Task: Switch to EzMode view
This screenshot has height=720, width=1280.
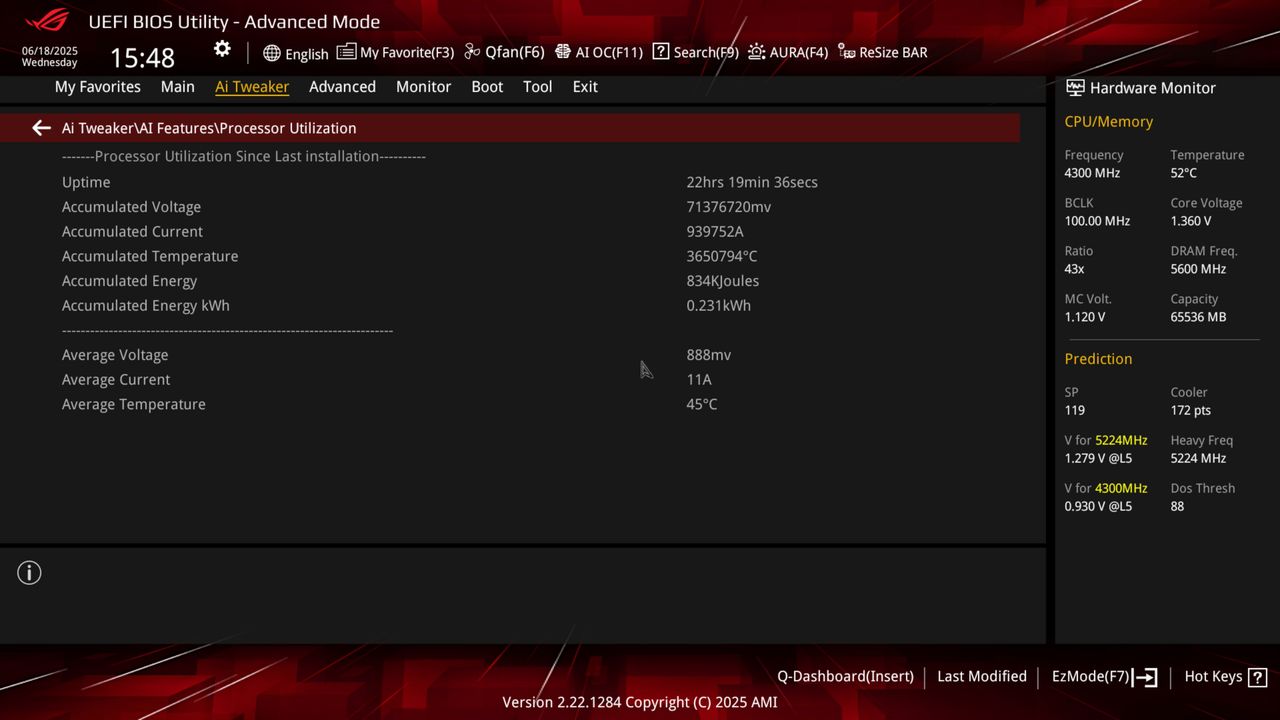Action: coord(1097,676)
